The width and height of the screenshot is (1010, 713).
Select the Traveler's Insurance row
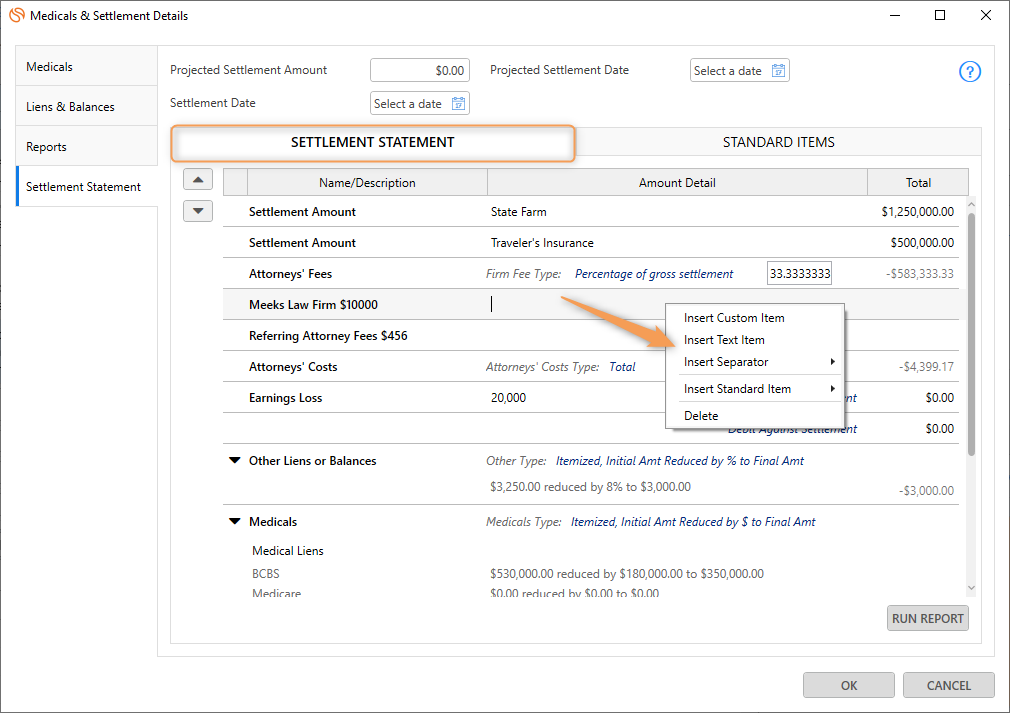(591, 242)
